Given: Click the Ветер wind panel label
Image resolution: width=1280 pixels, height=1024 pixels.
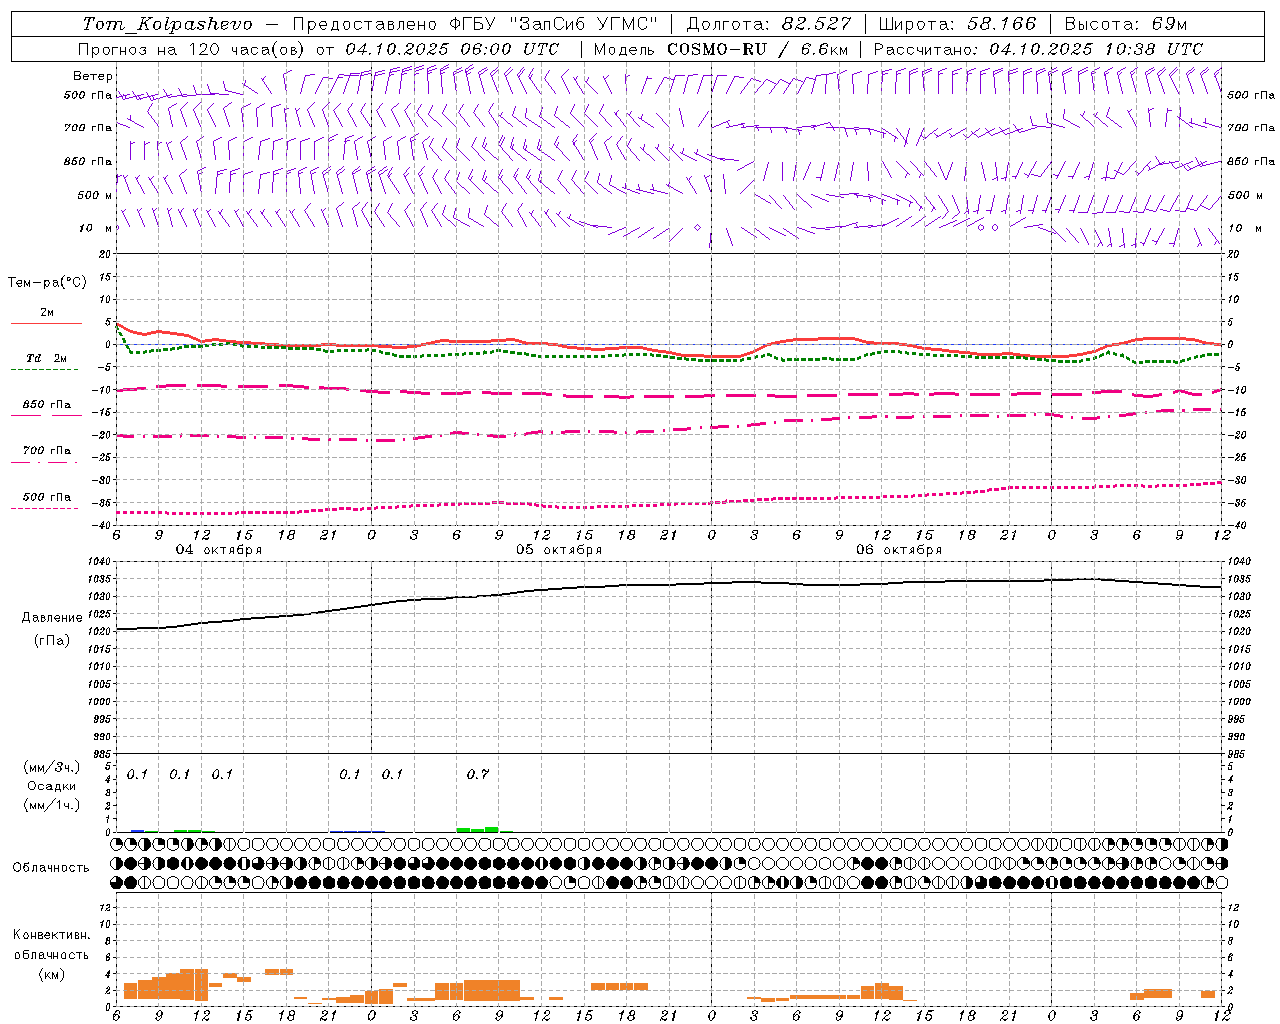Looking at the screenshot, I should point(93,76).
